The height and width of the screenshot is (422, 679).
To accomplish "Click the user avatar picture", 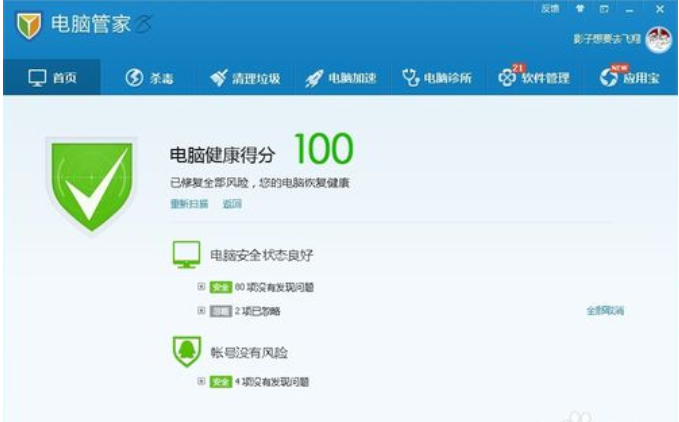I will click(659, 40).
